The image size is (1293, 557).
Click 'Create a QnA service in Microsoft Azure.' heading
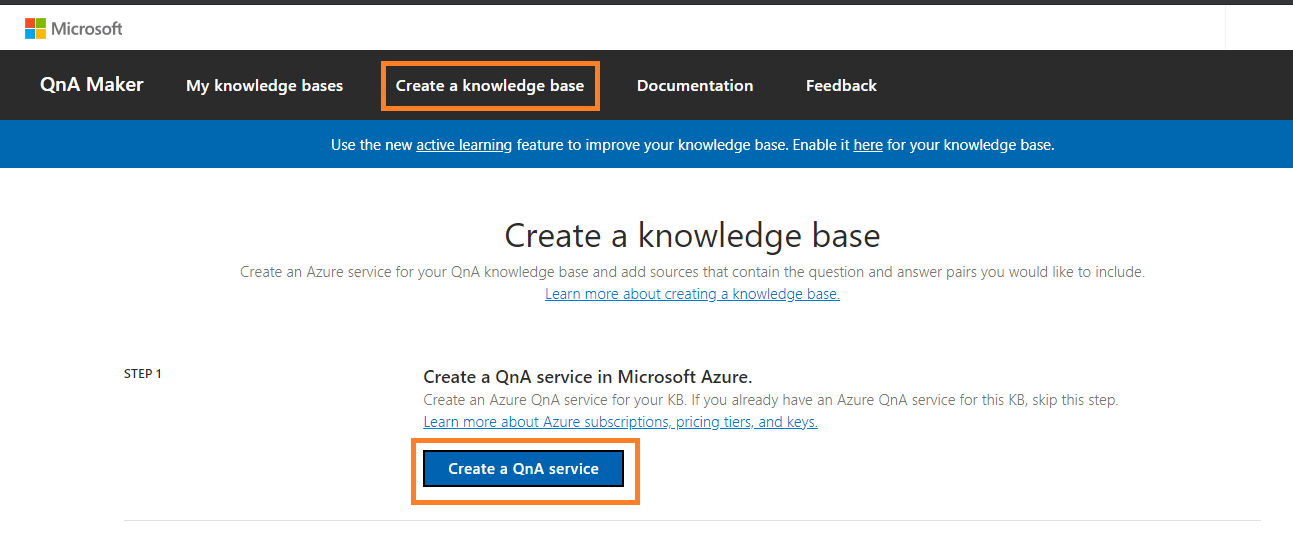(x=588, y=377)
